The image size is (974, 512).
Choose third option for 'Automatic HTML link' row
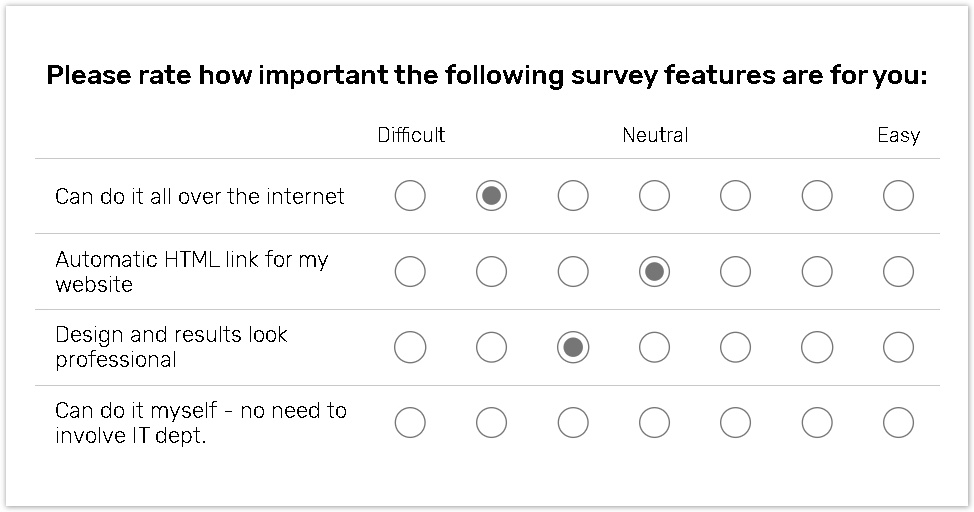[573, 271]
